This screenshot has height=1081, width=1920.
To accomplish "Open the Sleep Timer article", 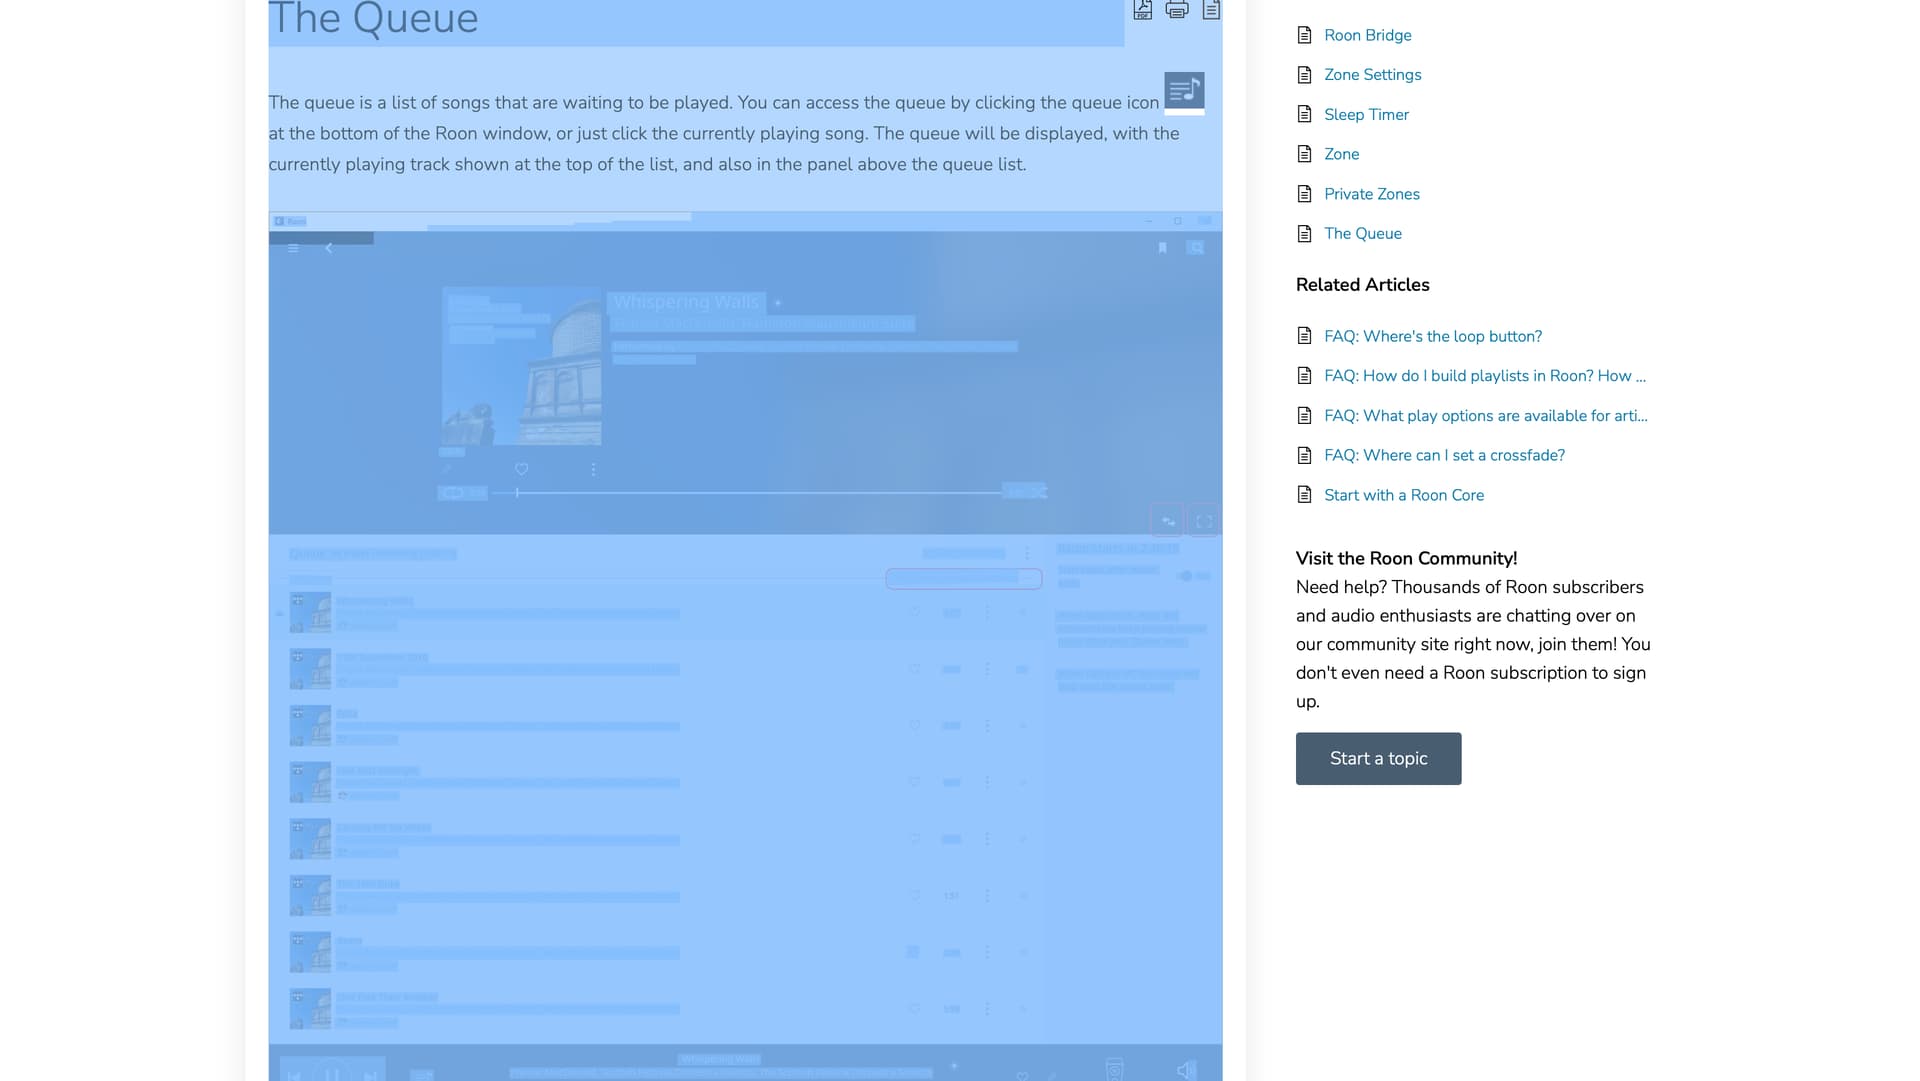I will pyautogui.click(x=1366, y=114).
